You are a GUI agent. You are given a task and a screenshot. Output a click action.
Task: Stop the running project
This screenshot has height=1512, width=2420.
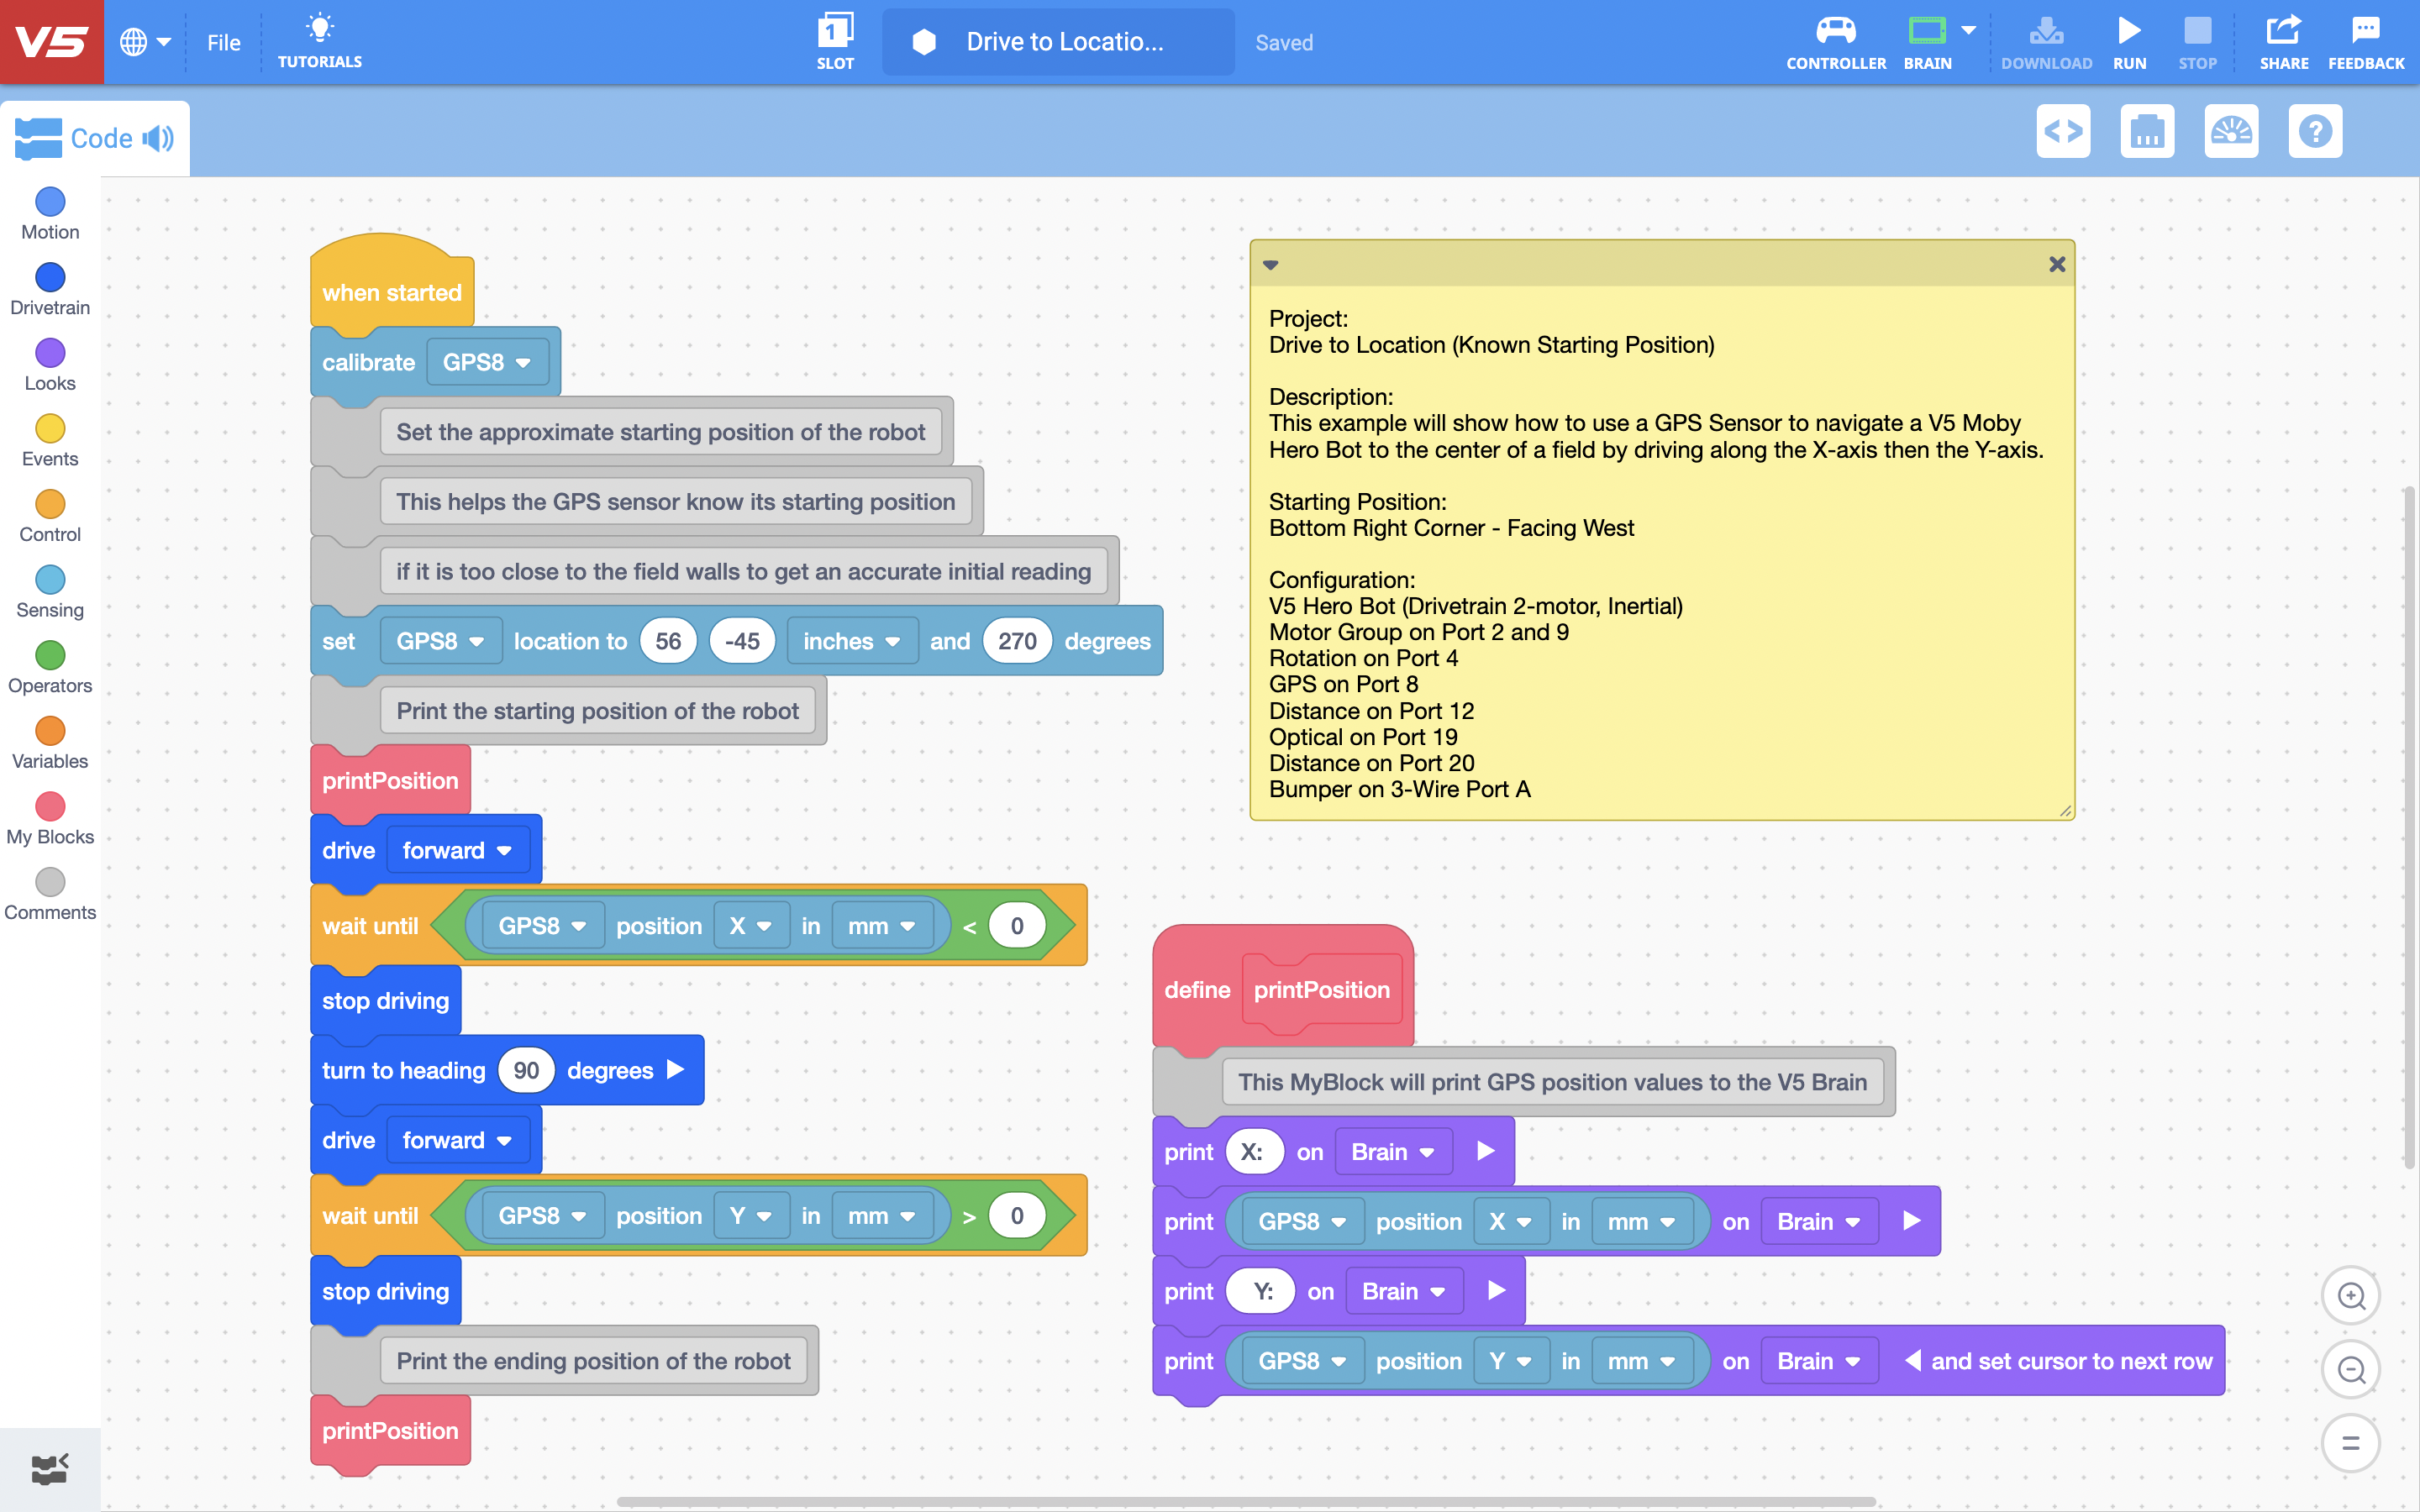click(x=2197, y=42)
